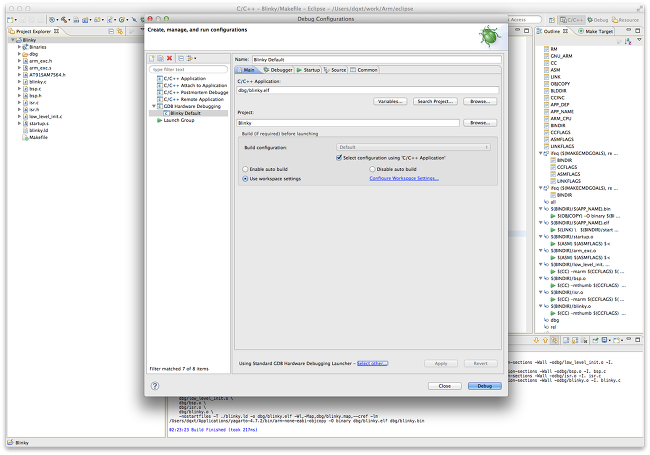
Task: Click the Variables... button
Action: [x=390, y=102]
